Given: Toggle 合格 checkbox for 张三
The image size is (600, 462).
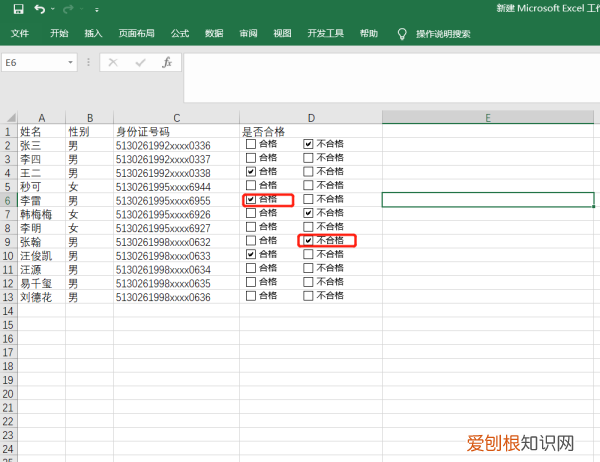Looking at the screenshot, I should tap(251, 144).
